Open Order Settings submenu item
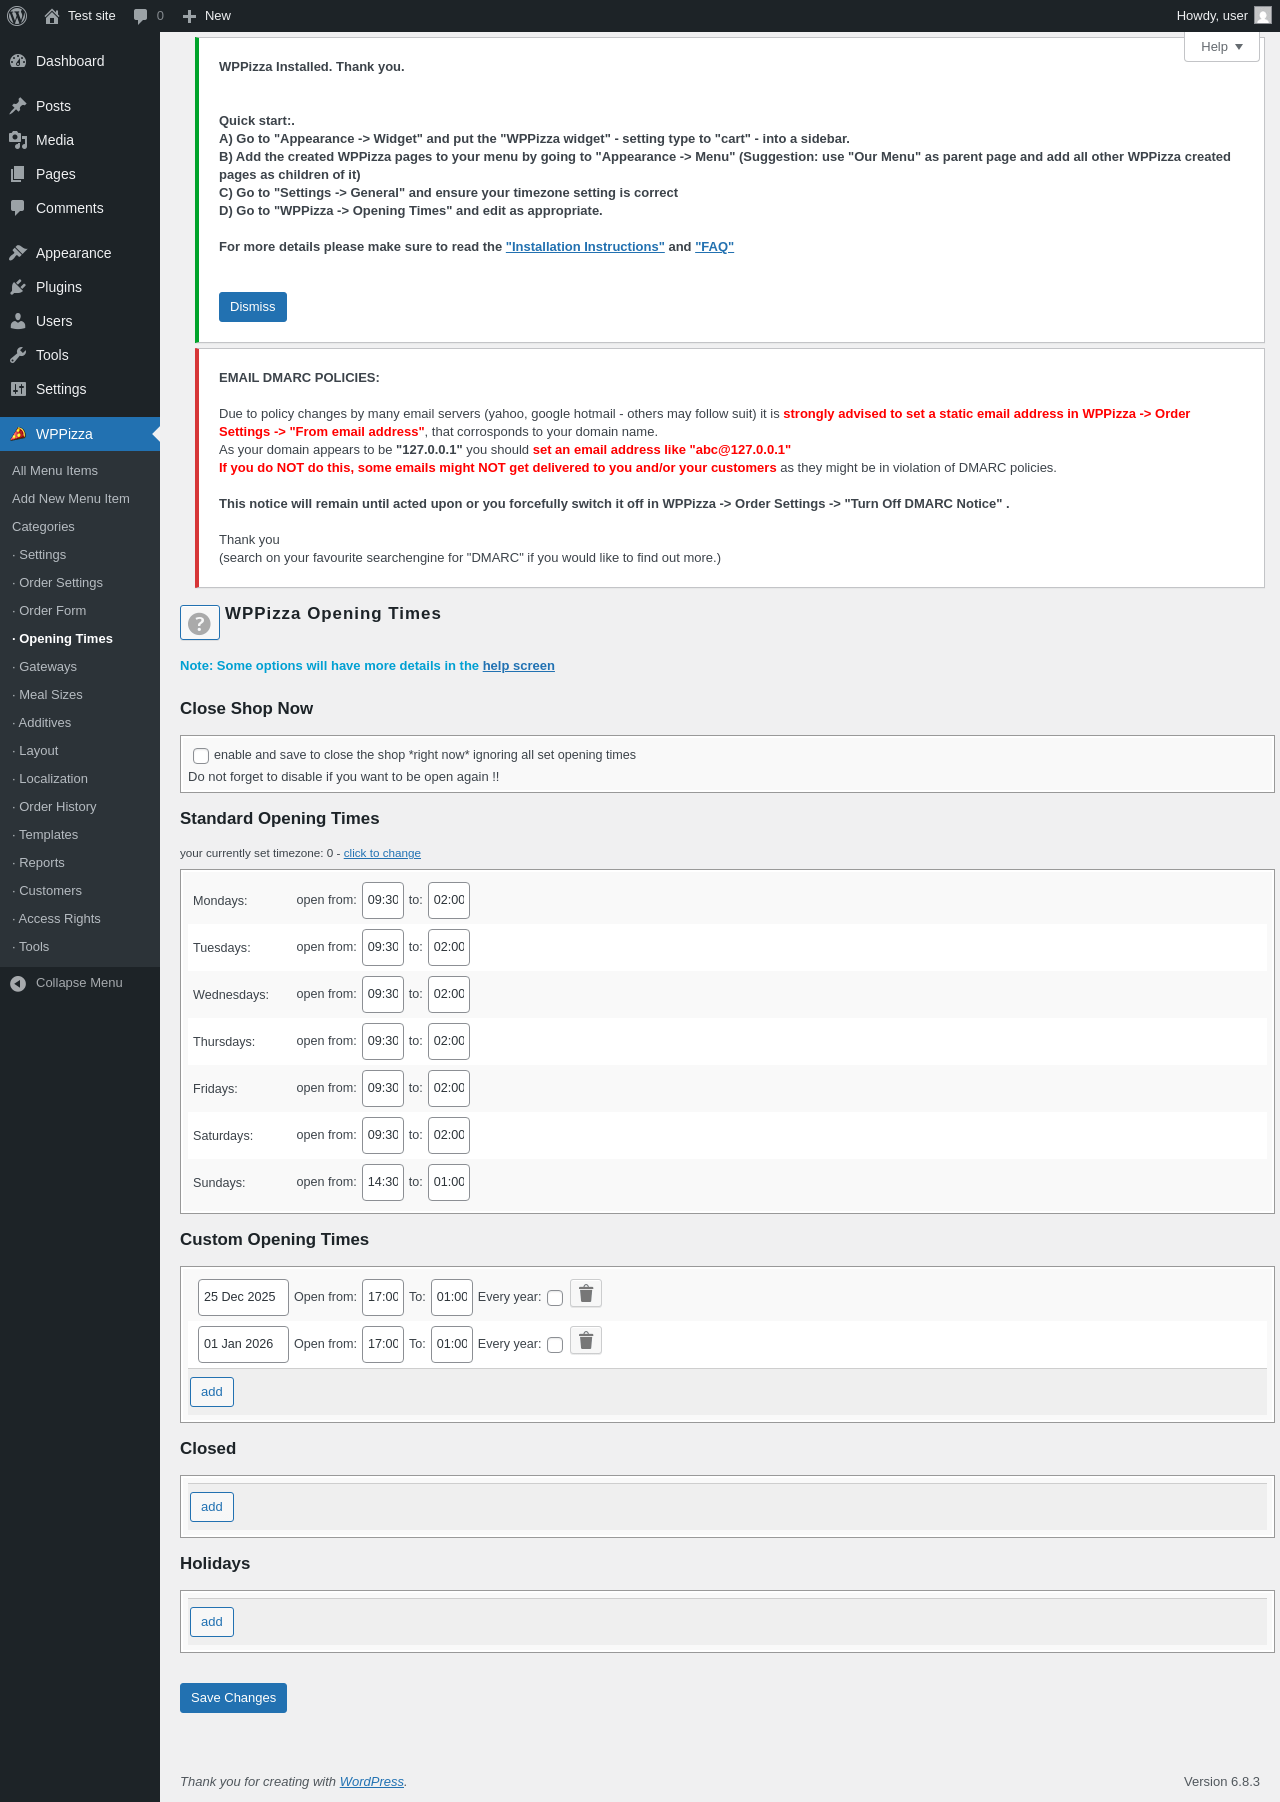Screen dimensions: 1280x1802 [58, 583]
